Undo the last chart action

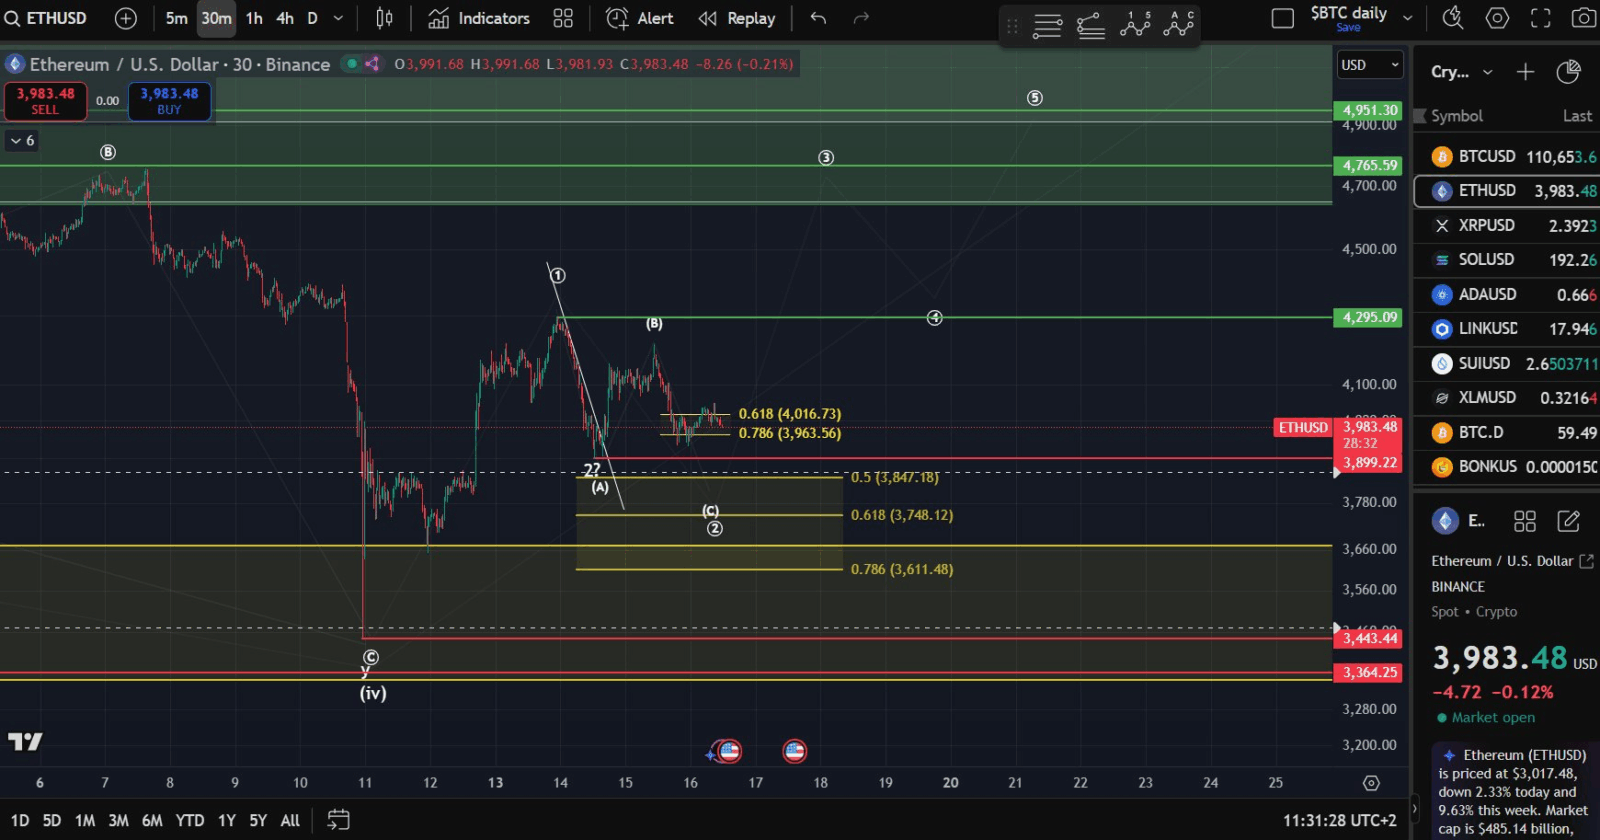(818, 18)
